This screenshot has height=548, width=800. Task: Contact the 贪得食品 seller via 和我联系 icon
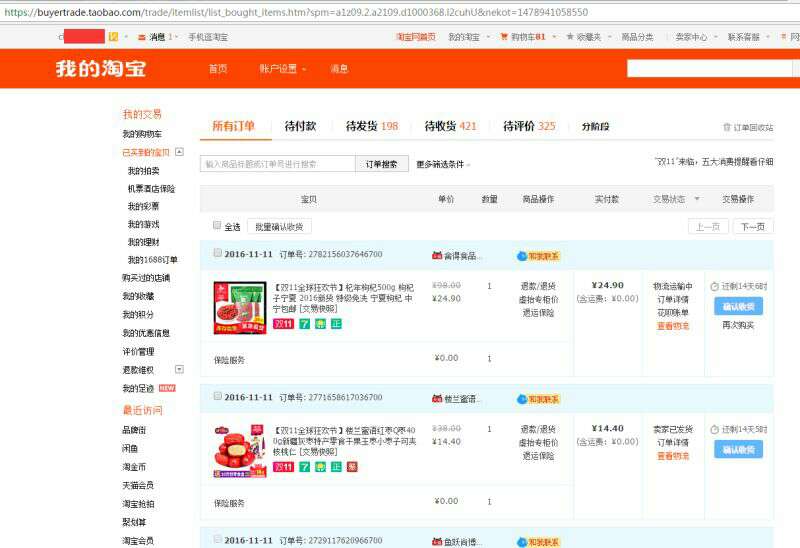538,256
